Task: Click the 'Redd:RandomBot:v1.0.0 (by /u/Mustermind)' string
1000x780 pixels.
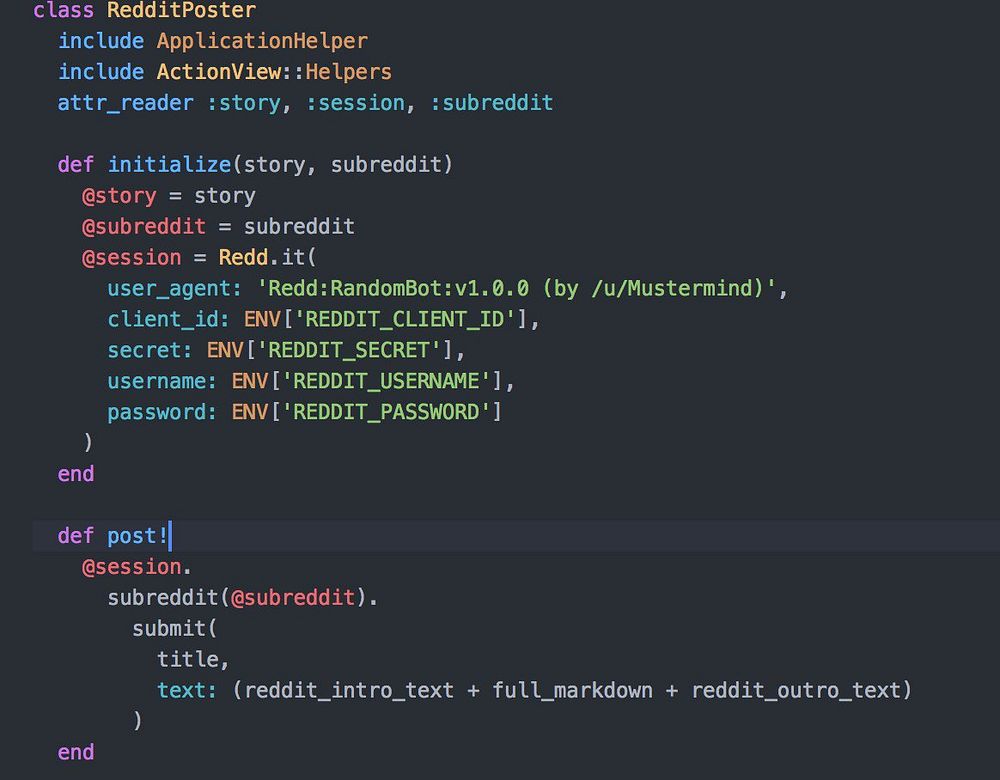Action: tap(517, 288)
